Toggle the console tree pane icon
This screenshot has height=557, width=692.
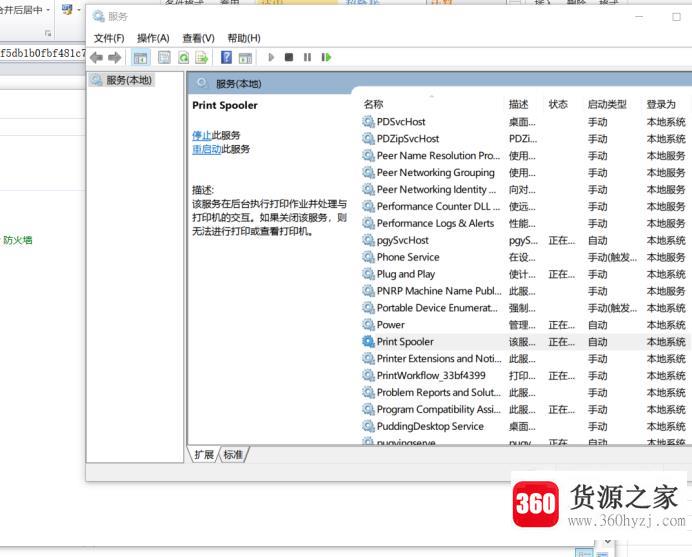[x=140, y=57]
